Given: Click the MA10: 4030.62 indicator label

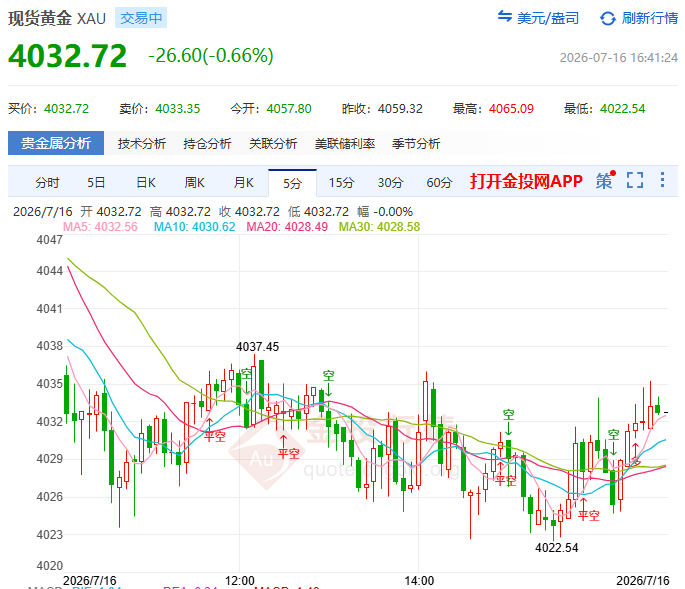Looking at the screenshot, I should pos(194,226).
